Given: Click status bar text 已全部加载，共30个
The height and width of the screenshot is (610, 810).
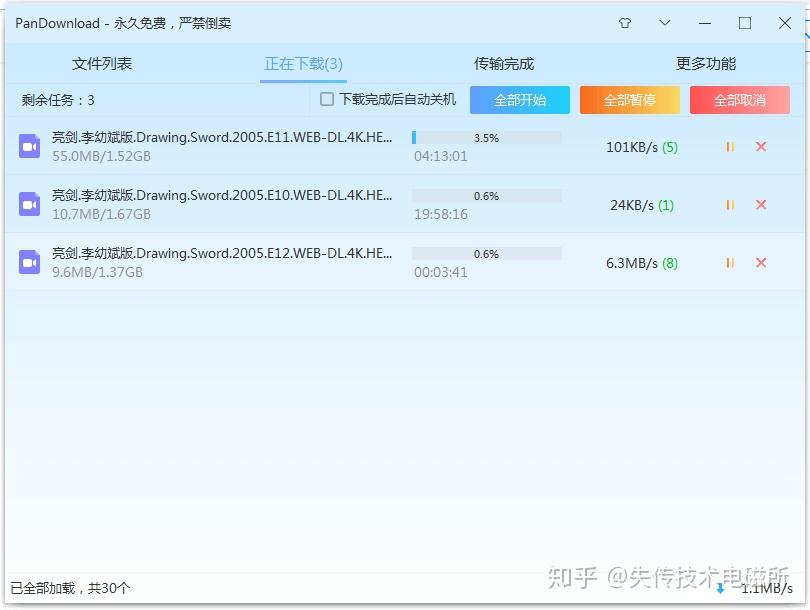Looking at the screenshot, I should pyautogui.click(x=70, y=588).
